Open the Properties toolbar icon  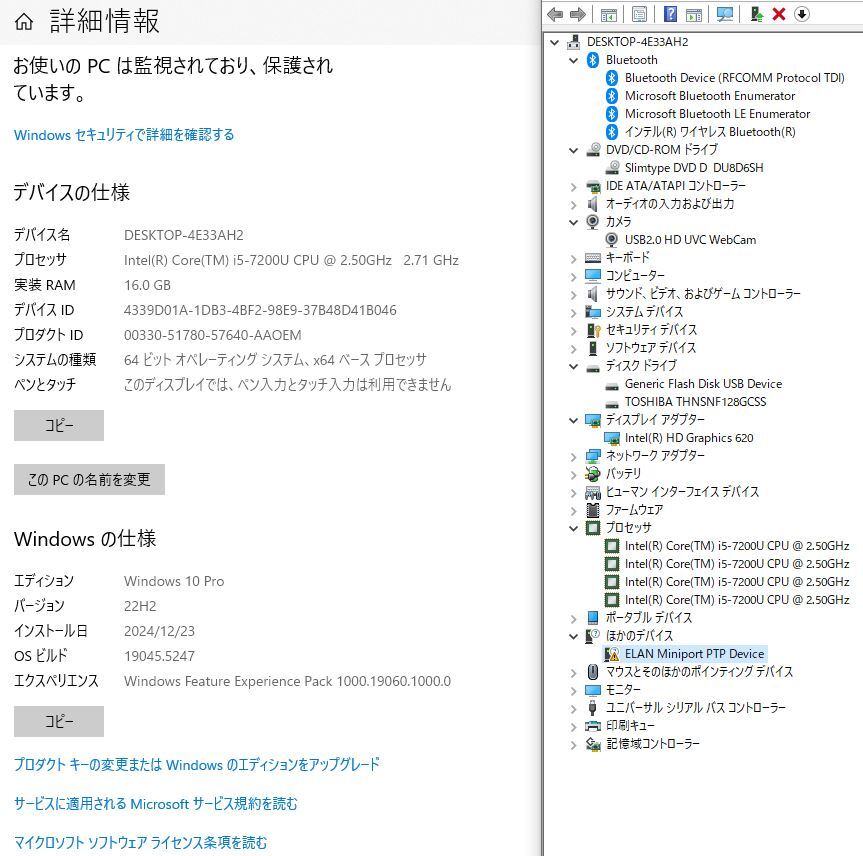[640, 14]
